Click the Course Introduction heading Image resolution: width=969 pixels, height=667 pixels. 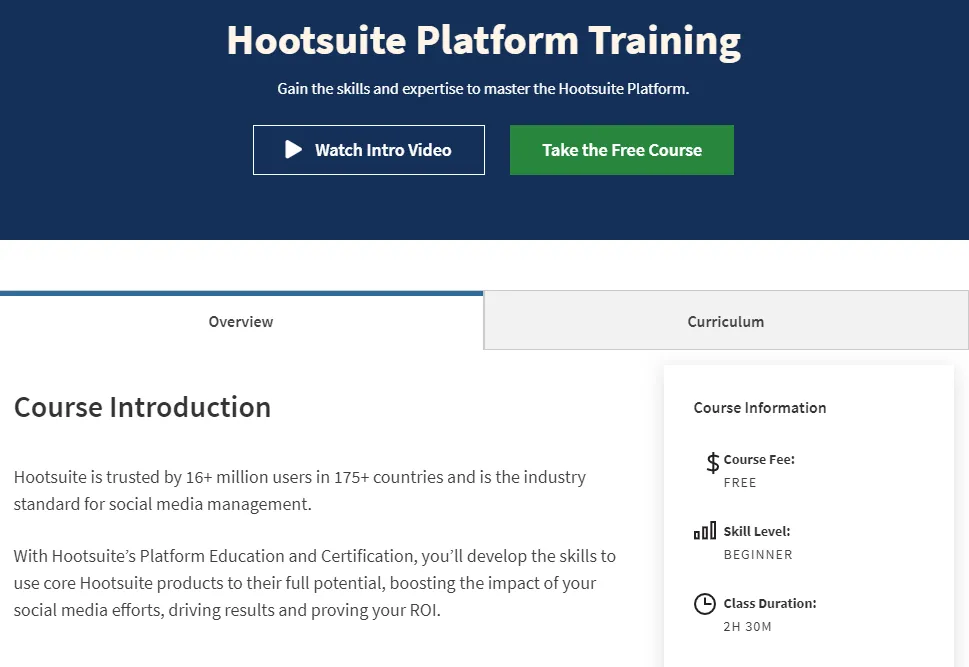point(142,407)
